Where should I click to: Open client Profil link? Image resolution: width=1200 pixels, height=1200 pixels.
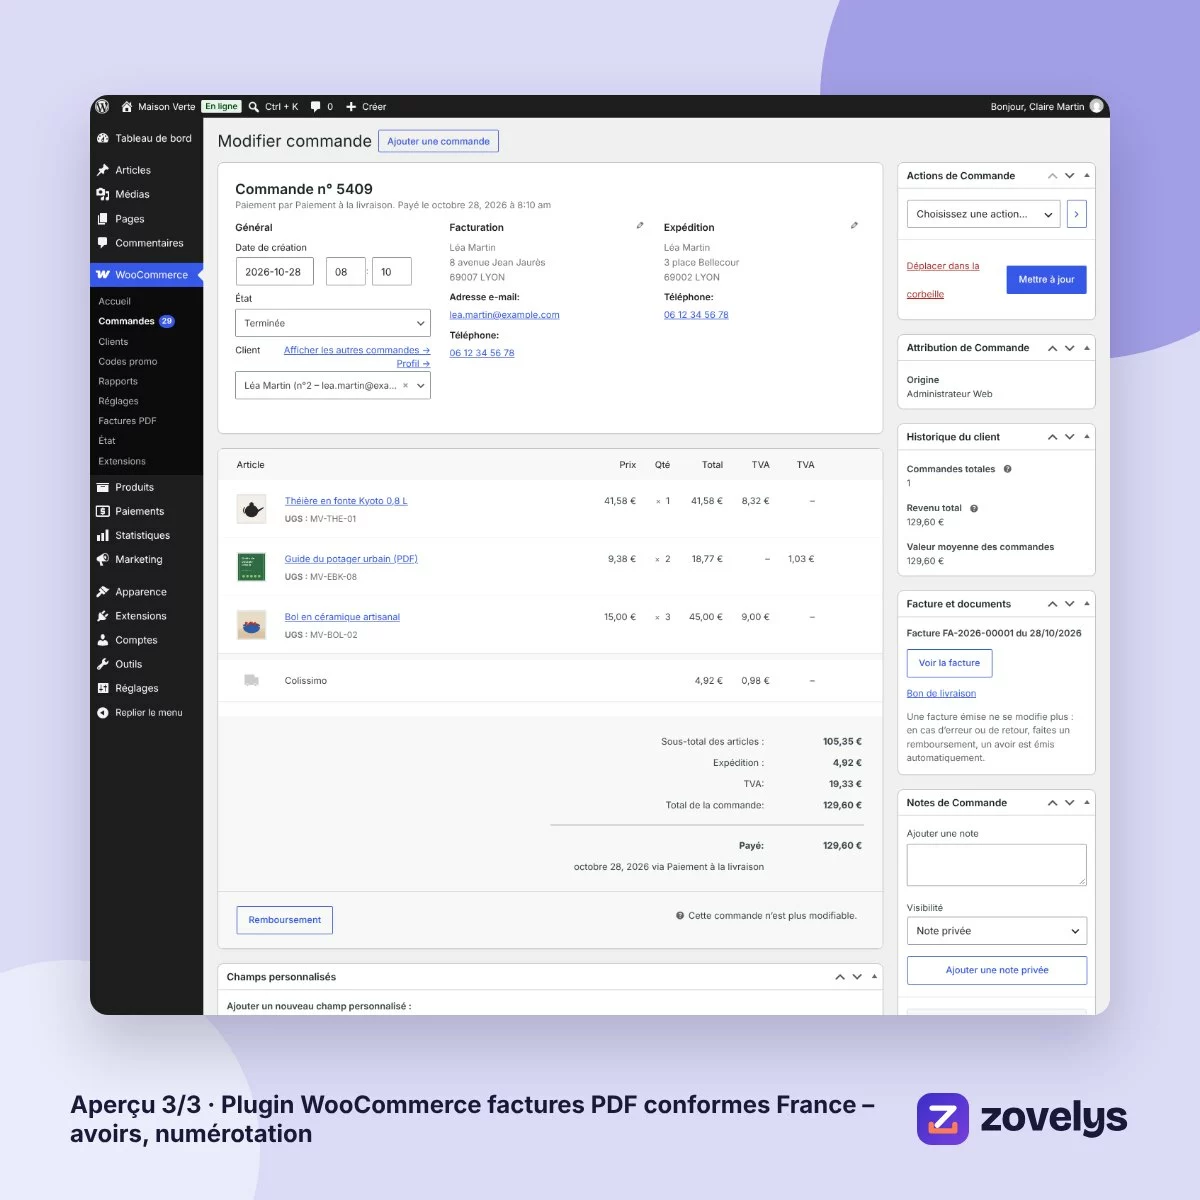click(x=413, y=364)
